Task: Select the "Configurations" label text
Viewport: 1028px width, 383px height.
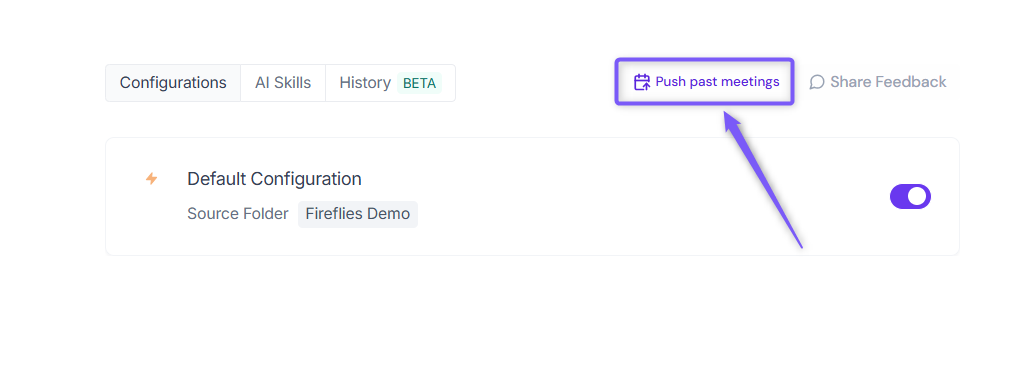Action: pyautogui.click(x=173, y=83)
